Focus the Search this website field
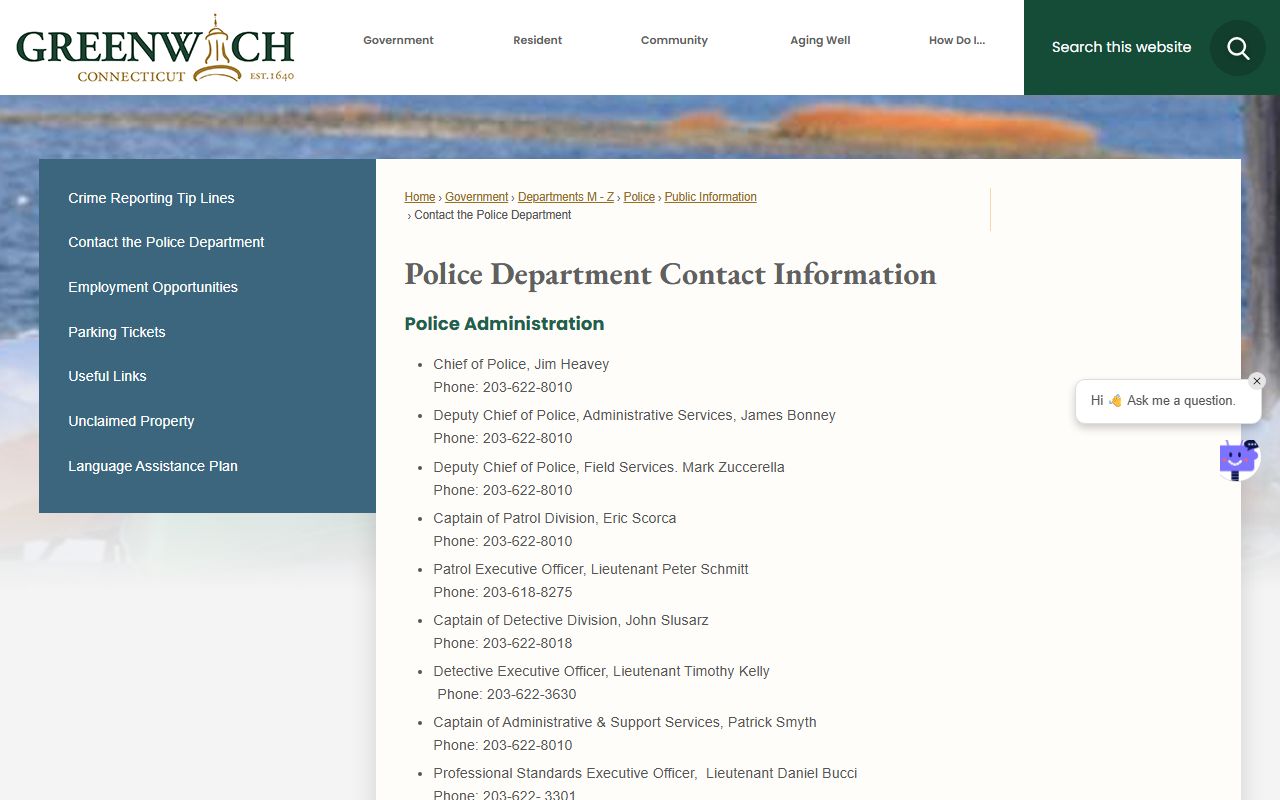The width and height of the screenshot is (1280, 800). coord(1121,47)
